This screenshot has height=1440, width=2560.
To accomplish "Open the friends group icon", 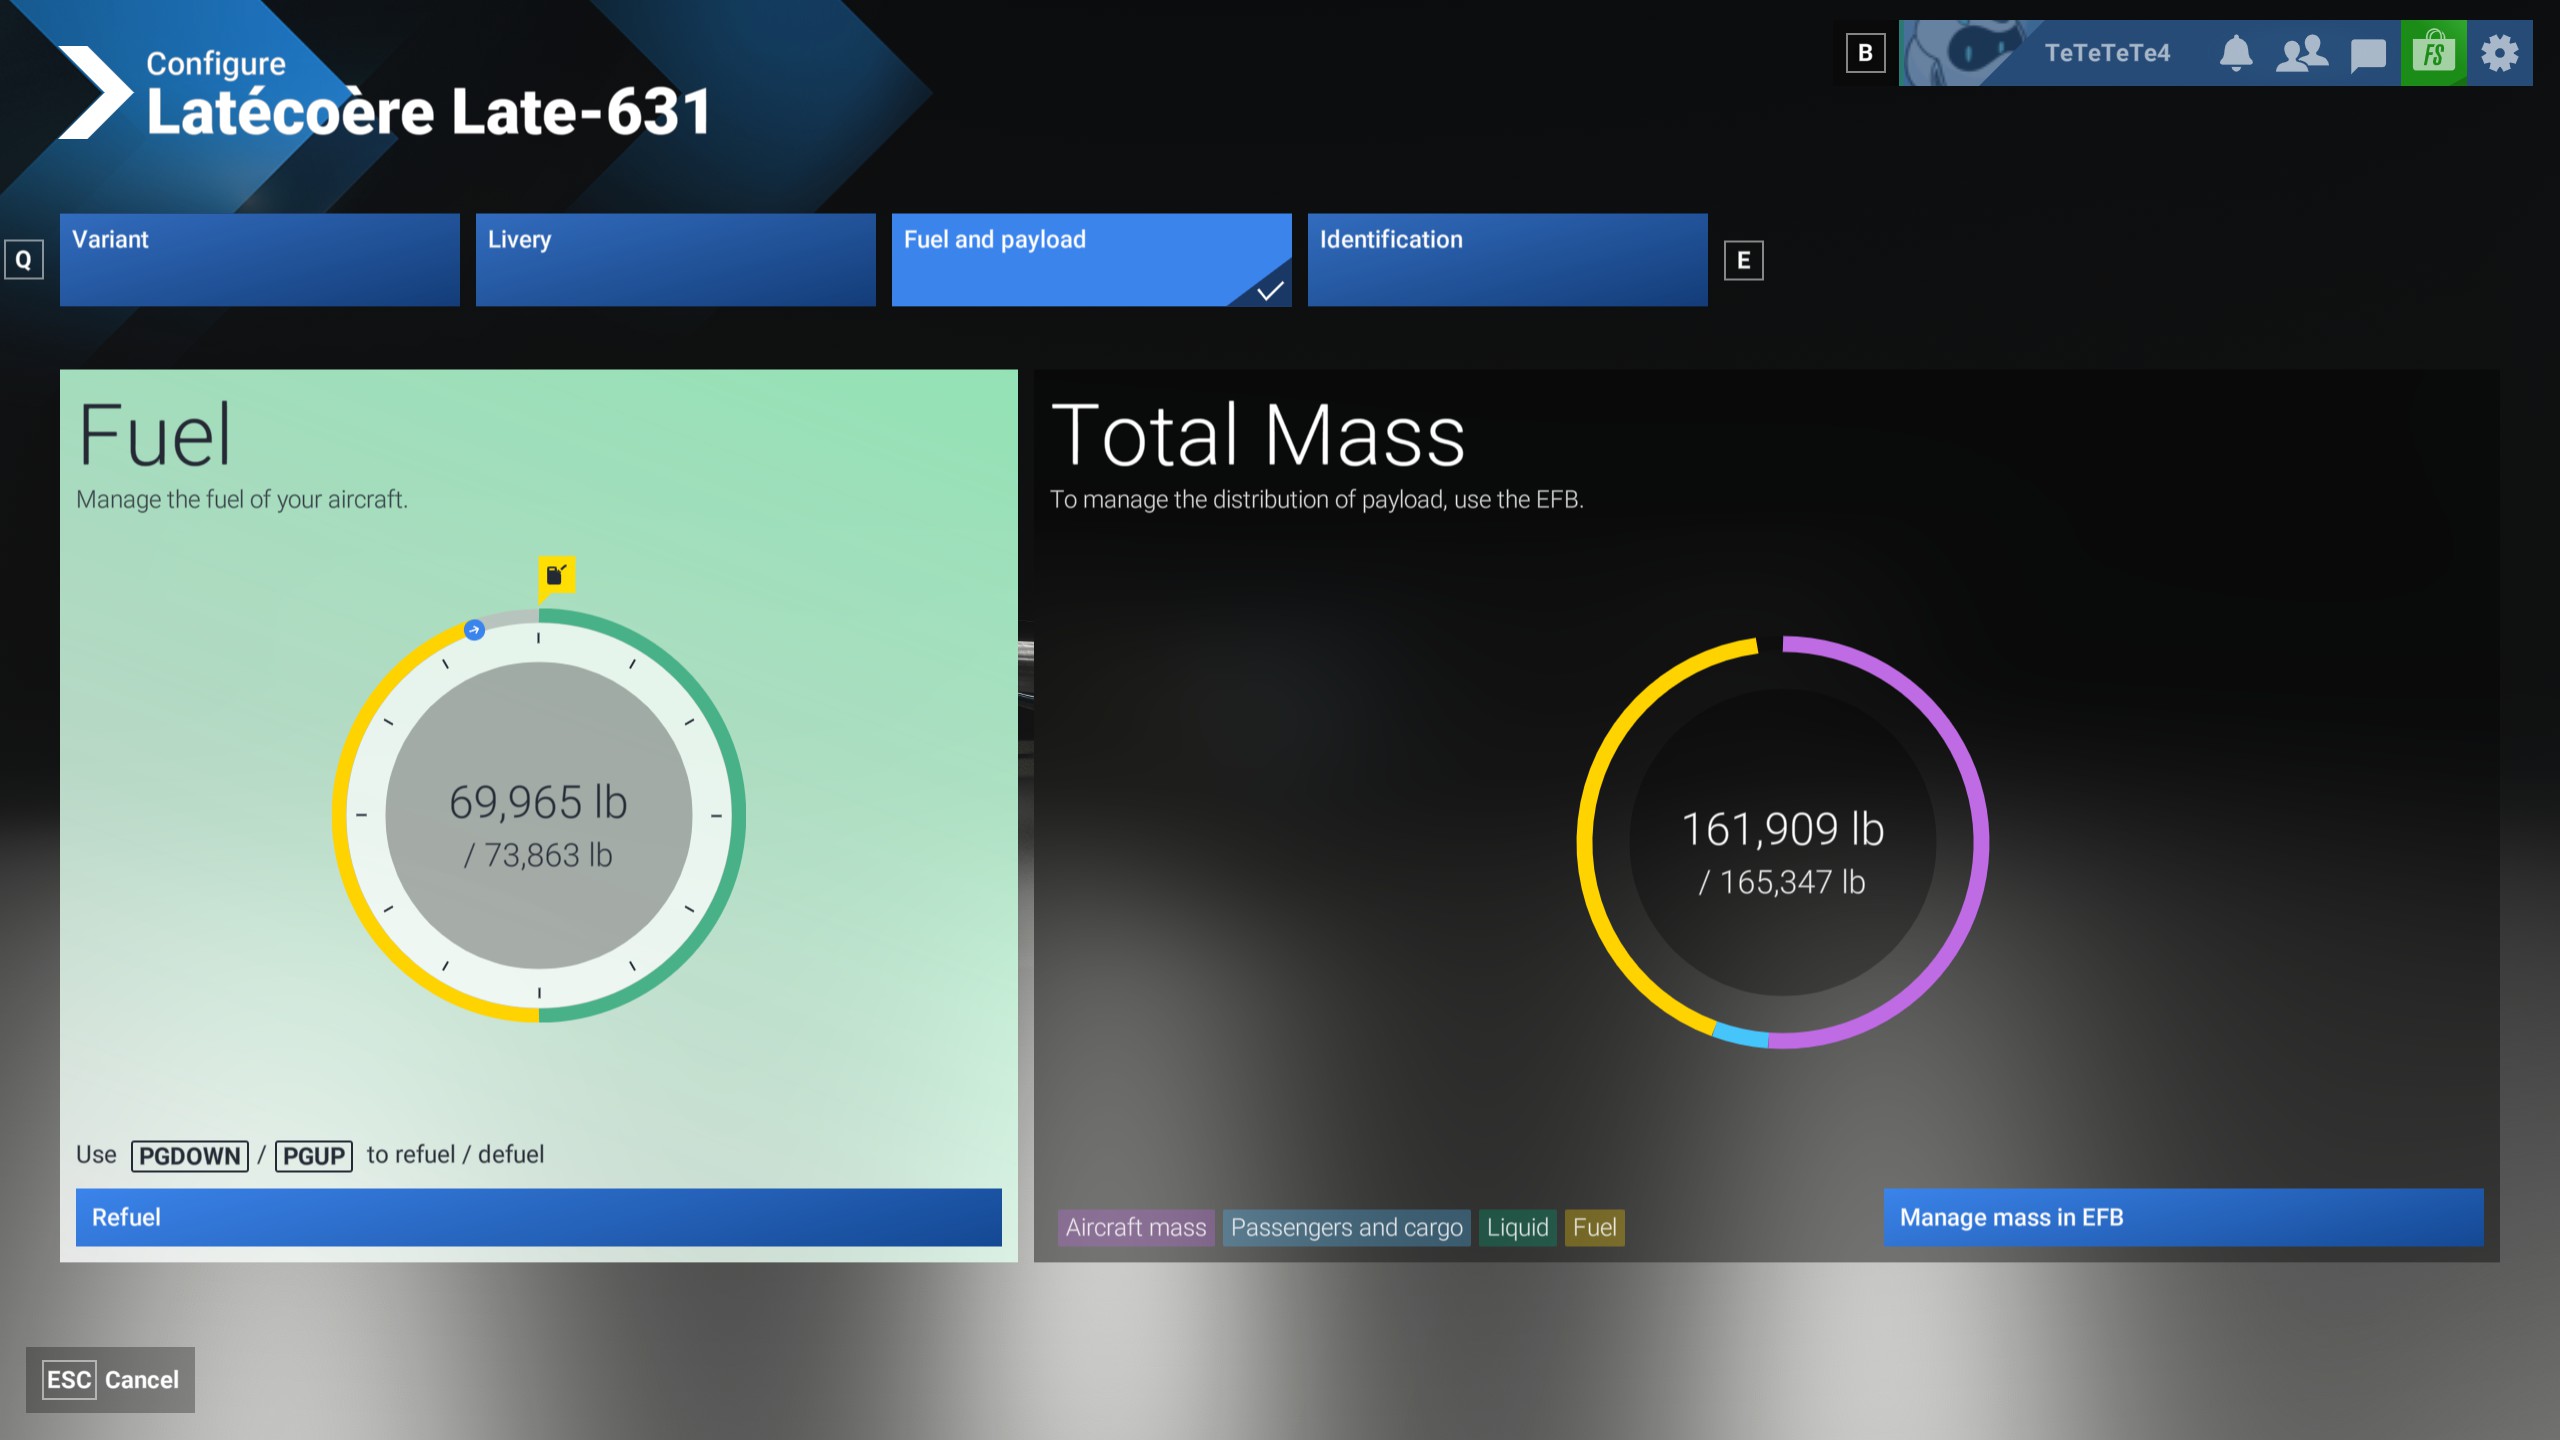I will coord(2301,53).
